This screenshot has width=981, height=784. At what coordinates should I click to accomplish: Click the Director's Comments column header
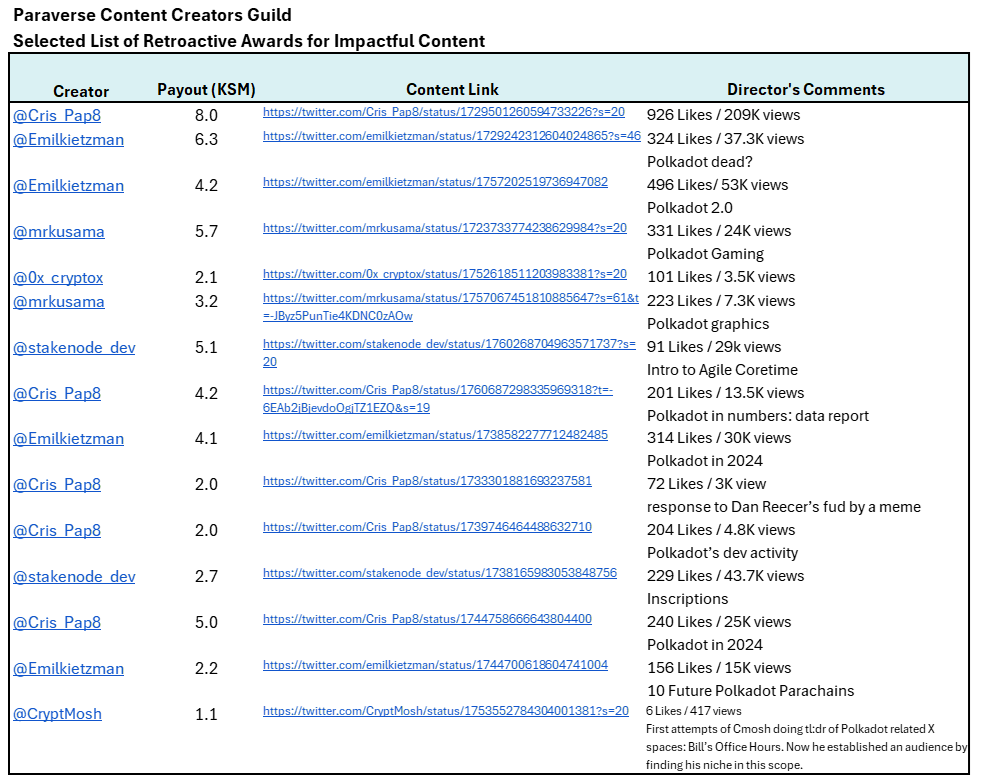pos(806,89)
